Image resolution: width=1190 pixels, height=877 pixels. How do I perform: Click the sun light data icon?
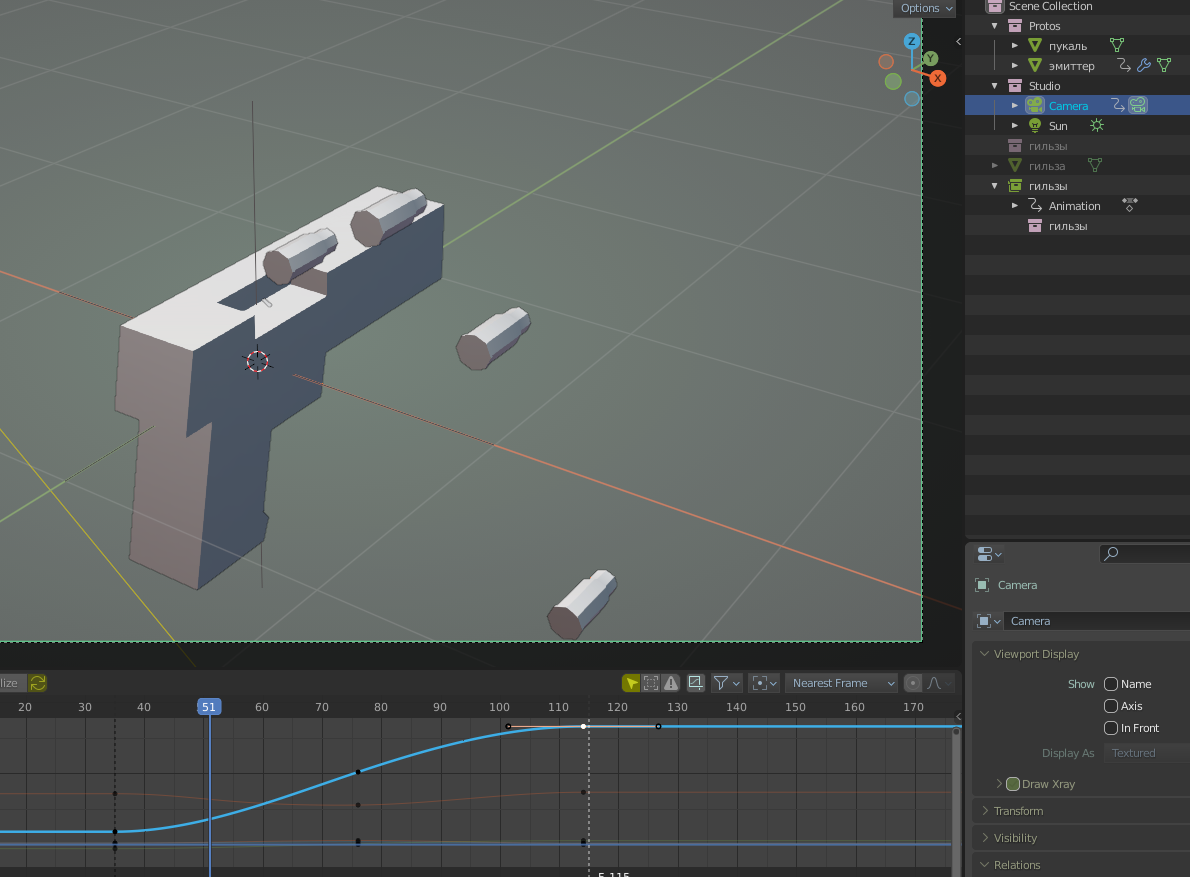pyautogui.click(x=1097, y=126)
